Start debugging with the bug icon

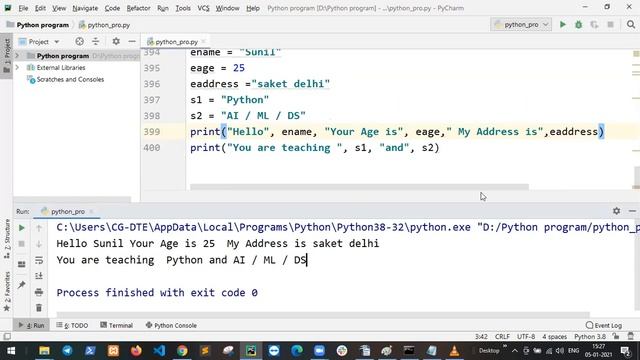coord(578,24)
